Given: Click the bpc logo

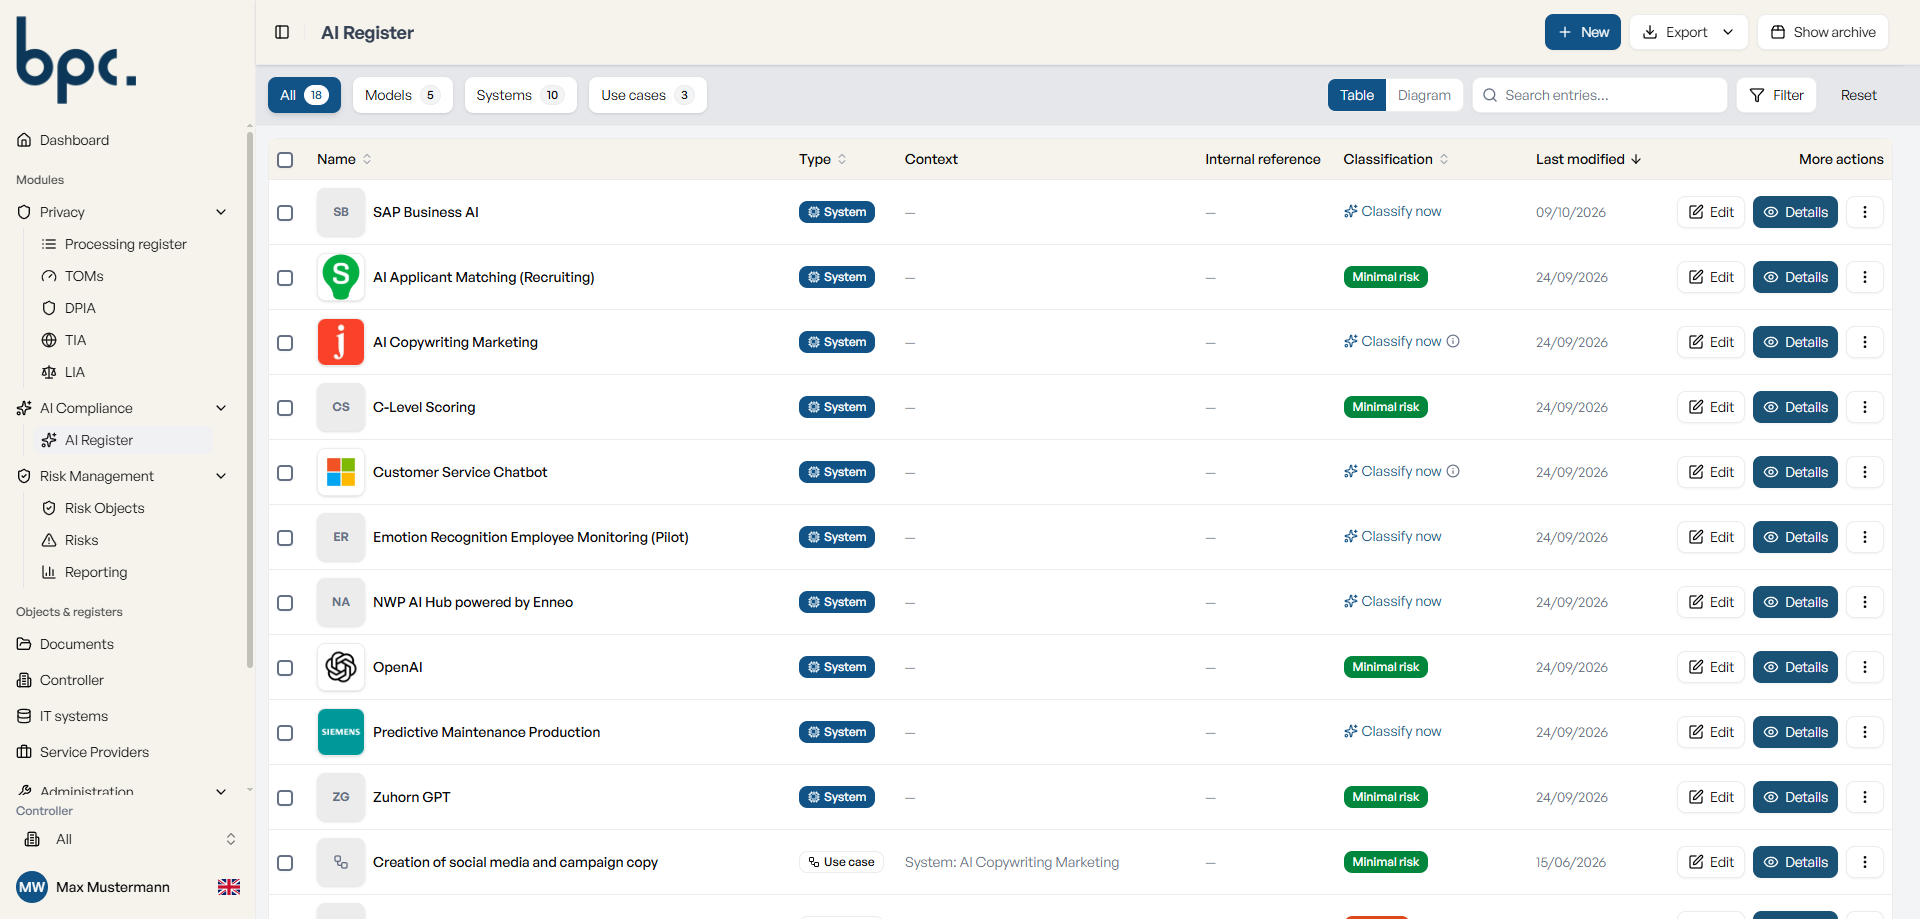Looking at the screenshot, I should pyautogui.click(x=76, y=60).
